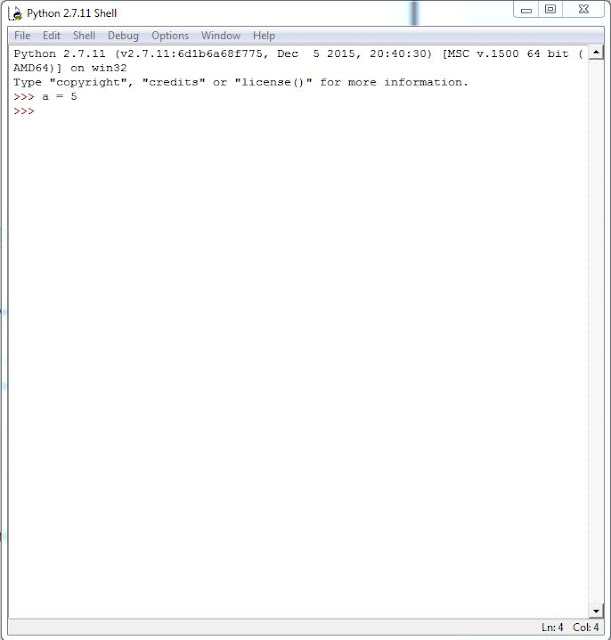The height and width of the screenshot is (640, 611).
Task: Open the Help menu
Action: (x=264, y=36)
